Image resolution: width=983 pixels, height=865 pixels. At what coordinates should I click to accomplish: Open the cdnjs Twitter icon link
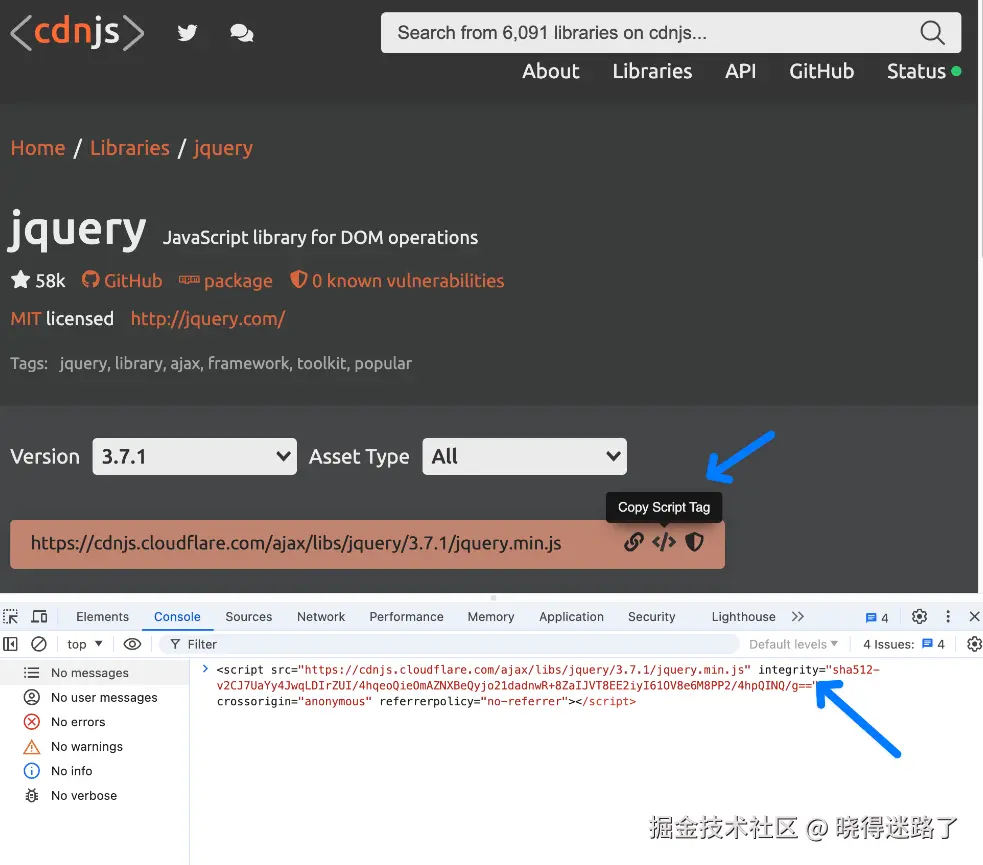[187, 33]
